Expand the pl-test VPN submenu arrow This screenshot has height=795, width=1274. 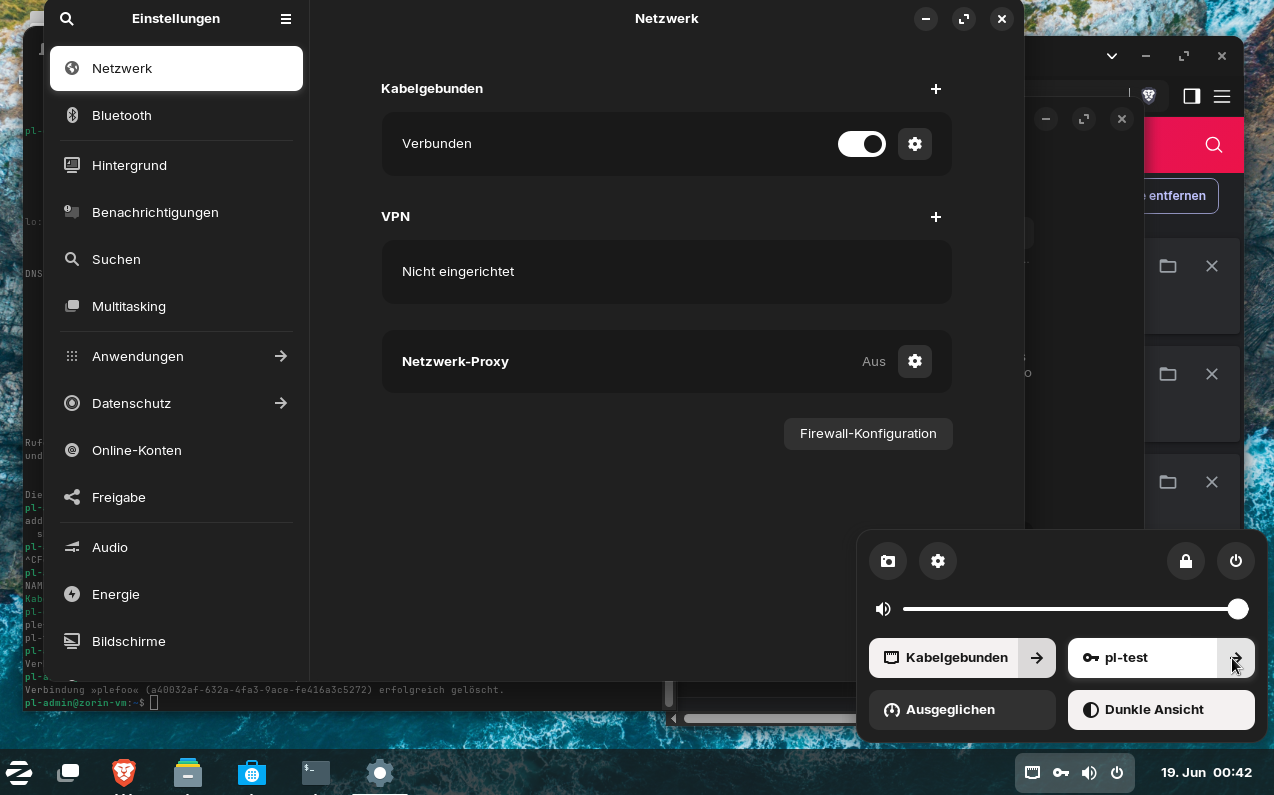tap(1236, 658)
